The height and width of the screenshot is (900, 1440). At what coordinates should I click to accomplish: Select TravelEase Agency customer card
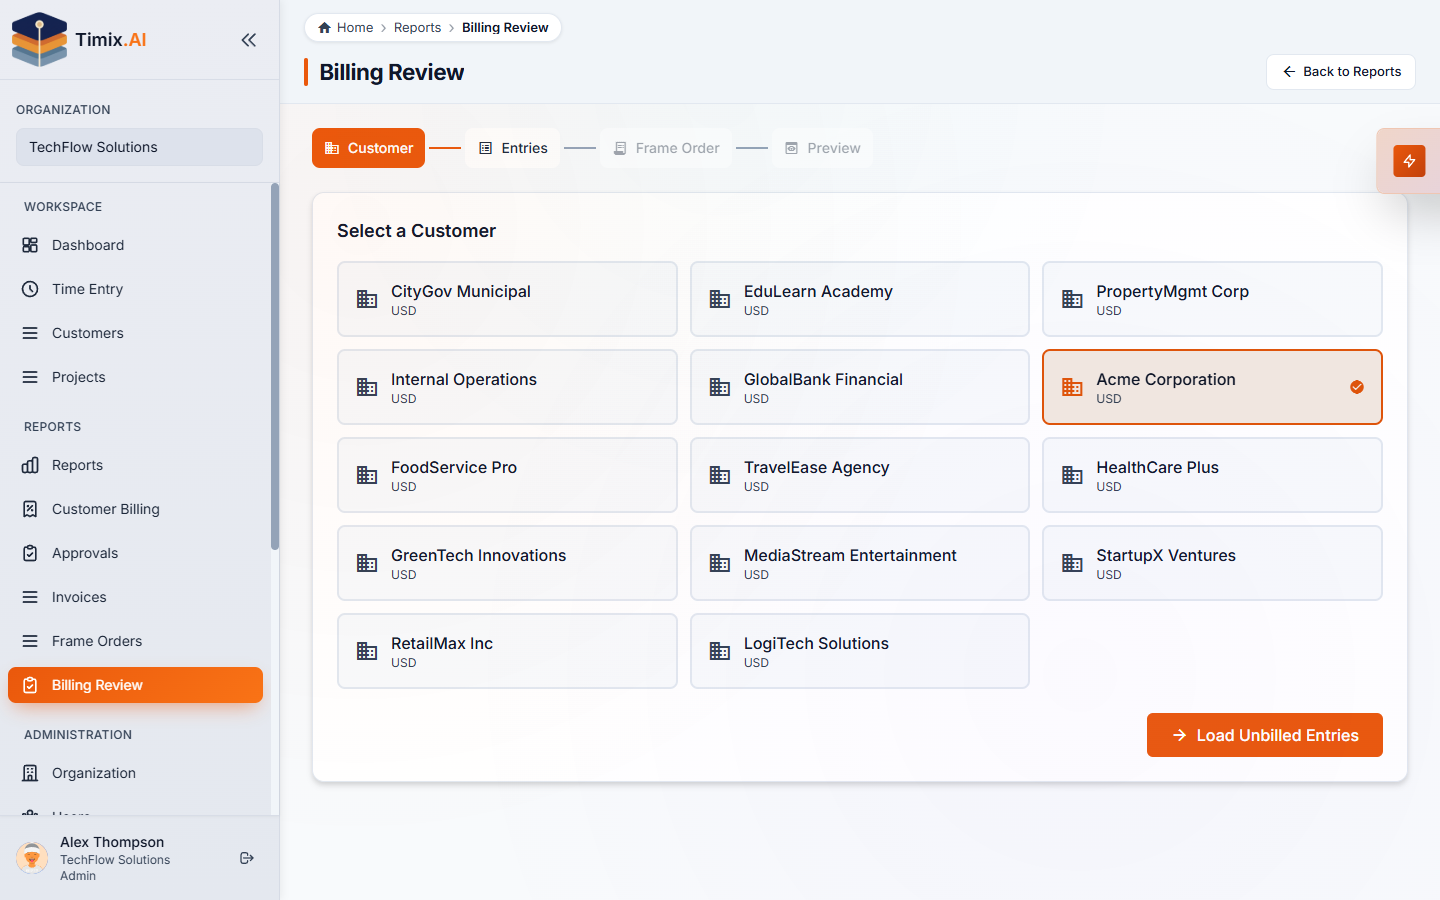[x=860, y=475]
